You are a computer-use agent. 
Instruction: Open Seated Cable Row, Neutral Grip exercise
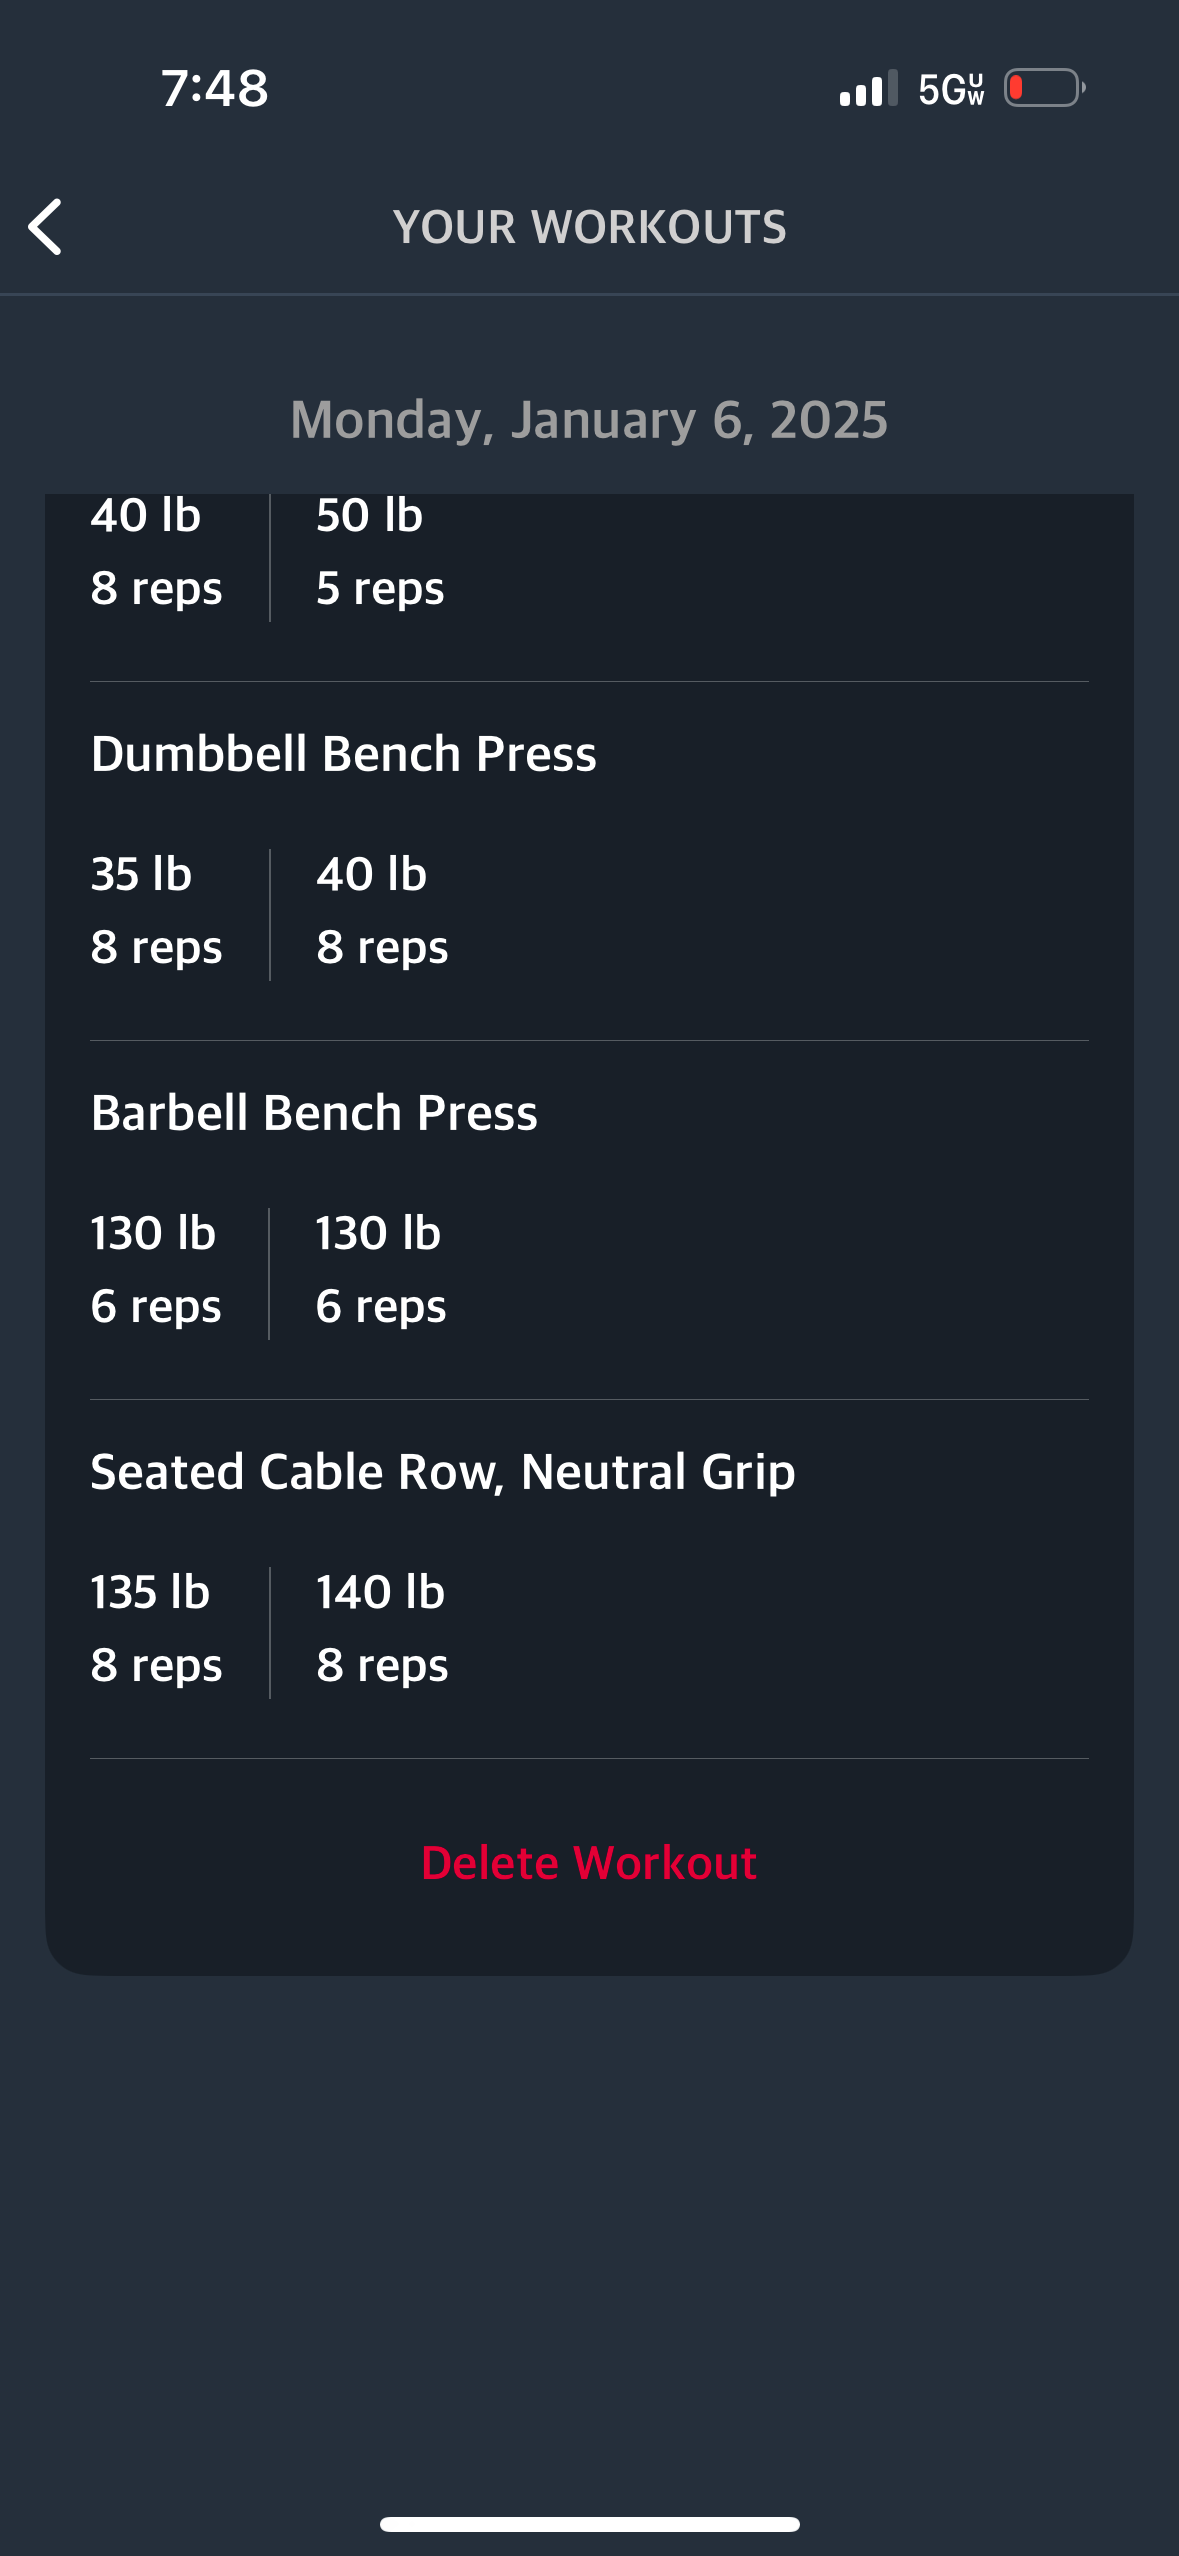point(443,1472)
